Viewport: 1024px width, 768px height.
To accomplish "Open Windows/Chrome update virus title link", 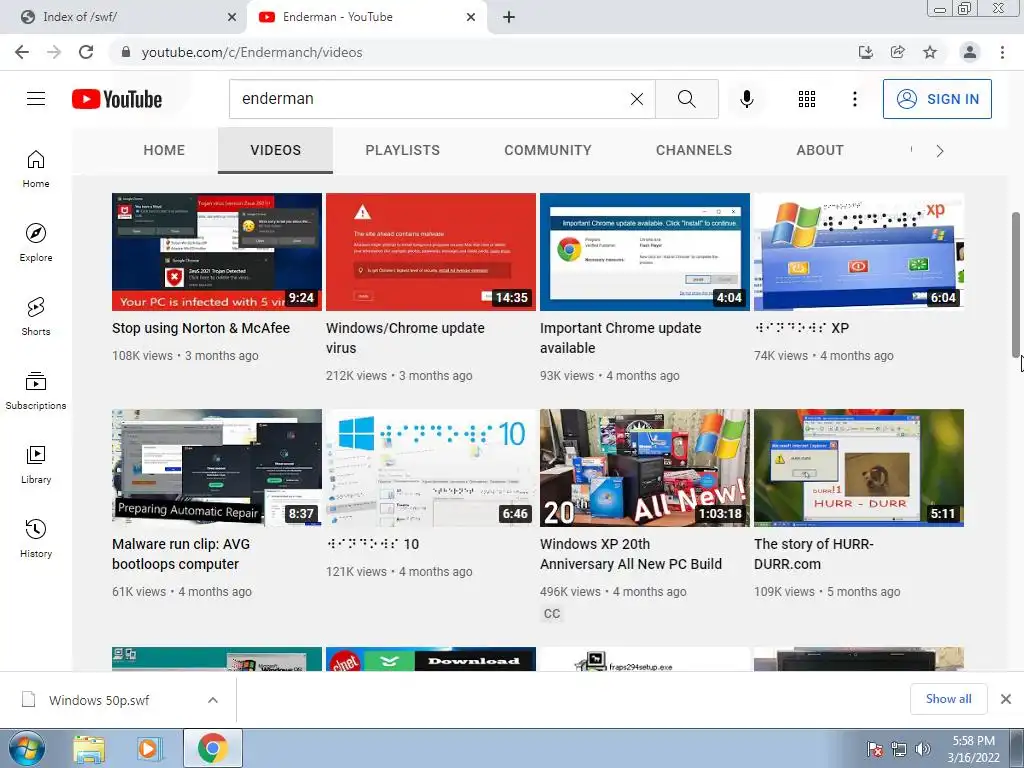I will (x=405, y=338).
